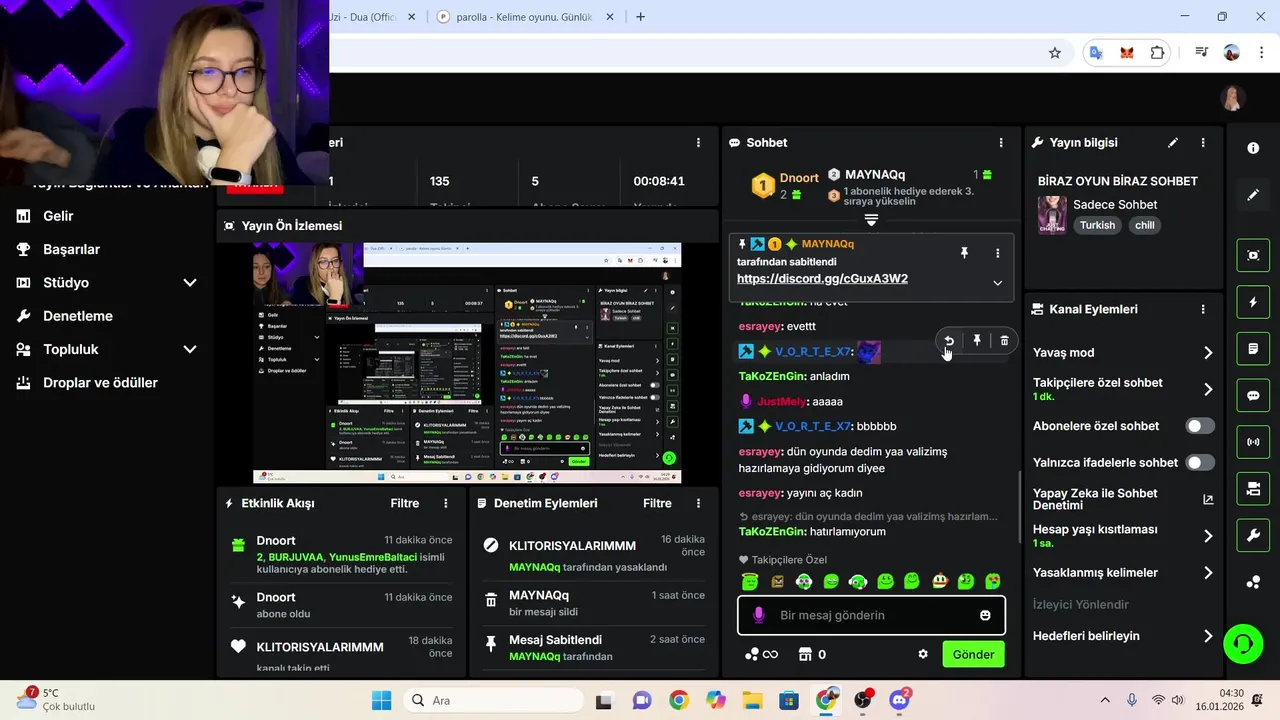1280x720 pixels.
Task: Delete the hovered V_O_R_T_E_X7 message
Action: tap(1005, 341)
